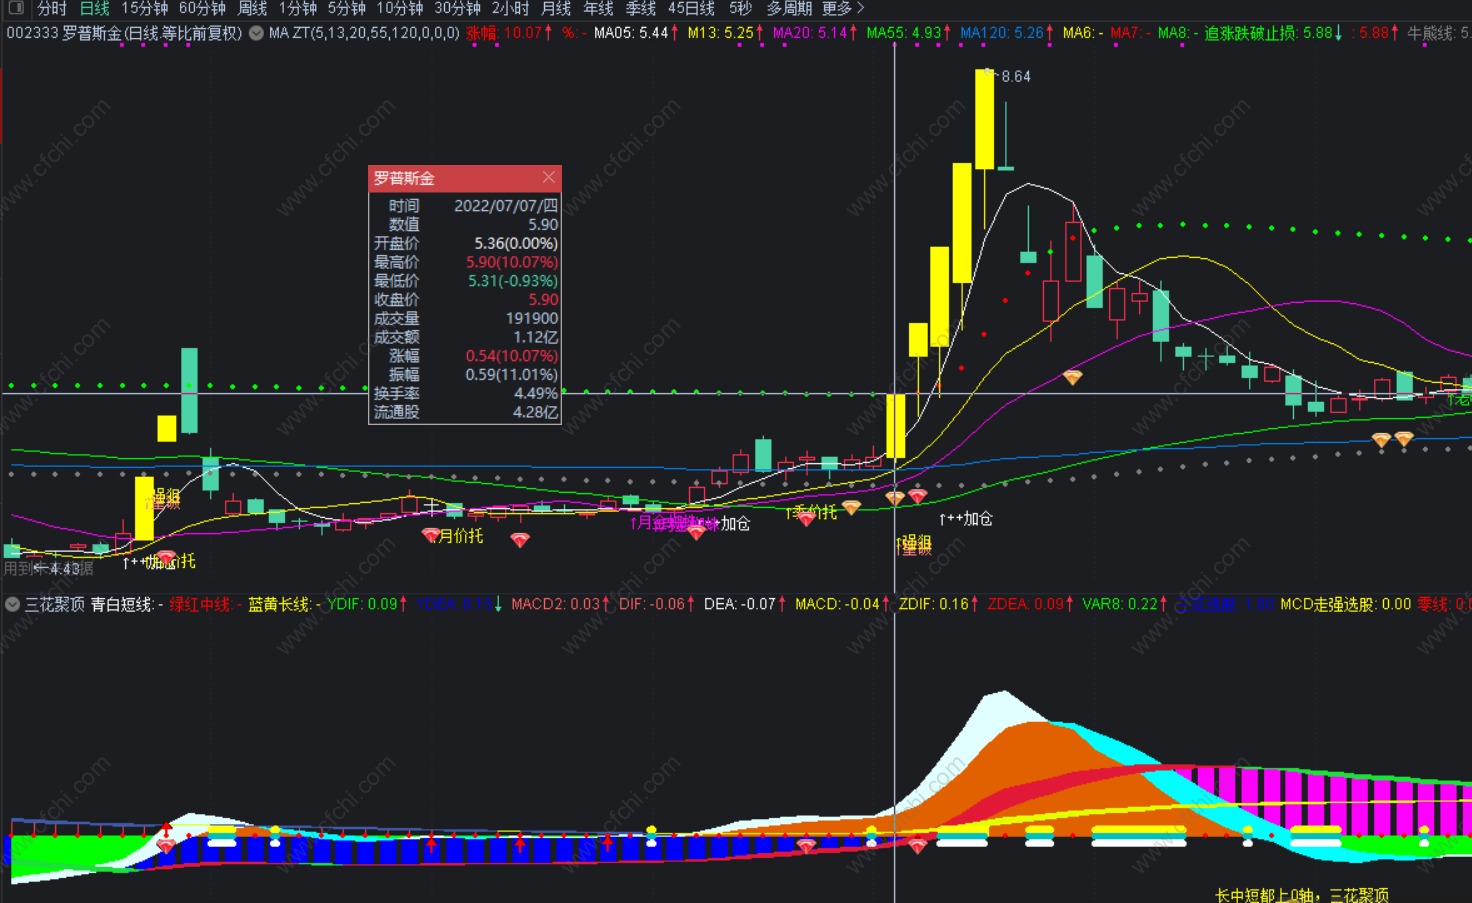
Task: Open the 月线 monthly chart
Action: click(556, 8)
